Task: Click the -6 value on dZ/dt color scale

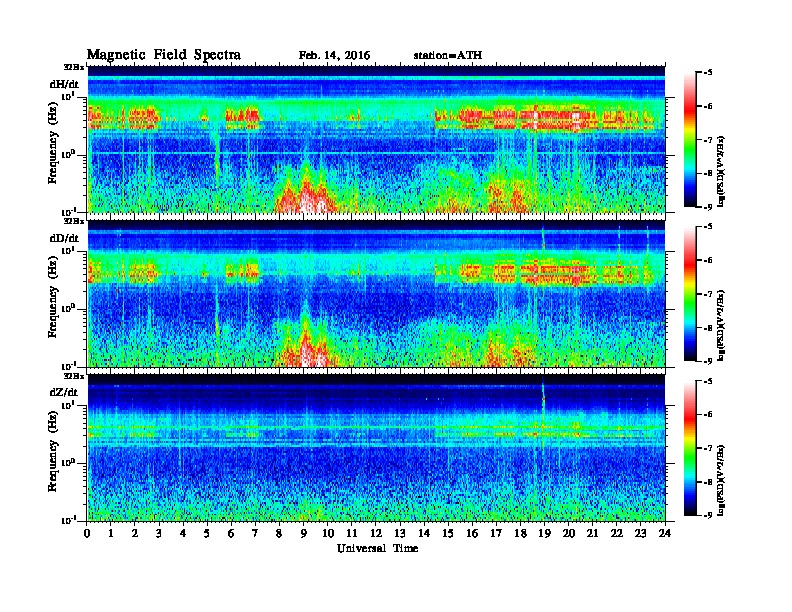Action: [x=708, y=414]
